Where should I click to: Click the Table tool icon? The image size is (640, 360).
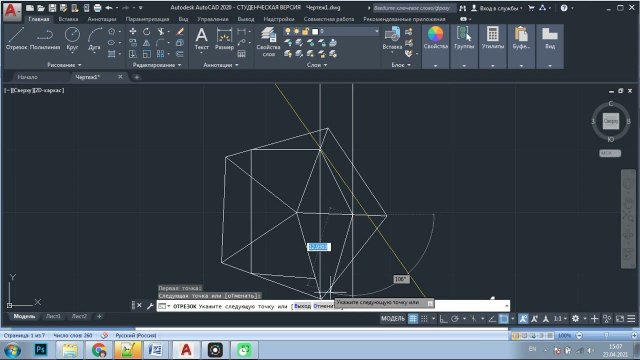coord(242,54)
